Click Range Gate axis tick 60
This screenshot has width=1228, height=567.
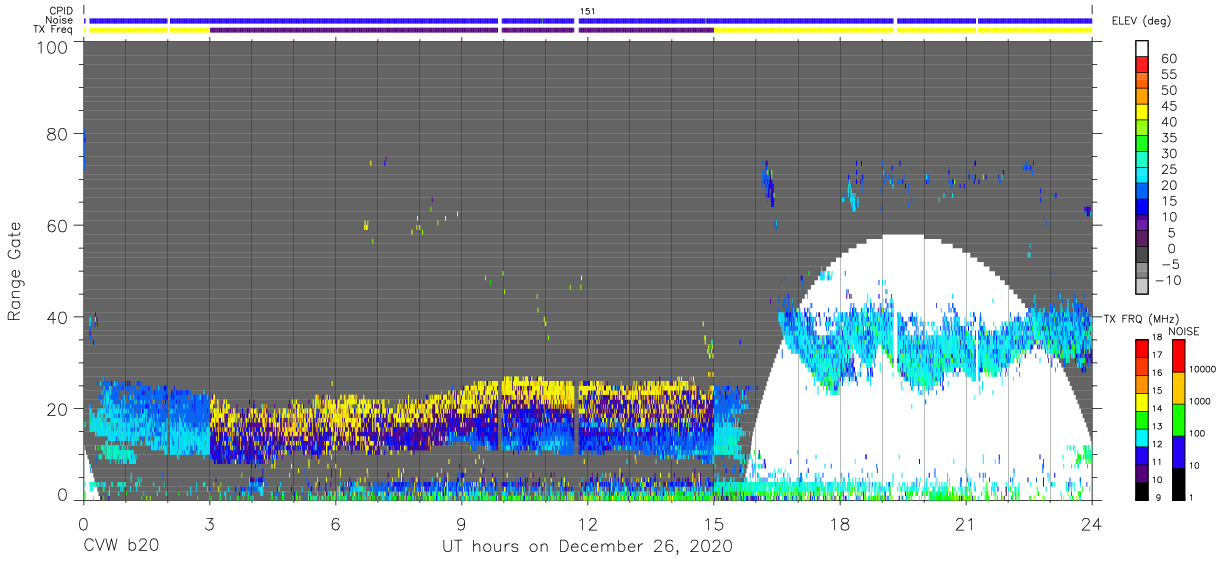tap(57, 225)
